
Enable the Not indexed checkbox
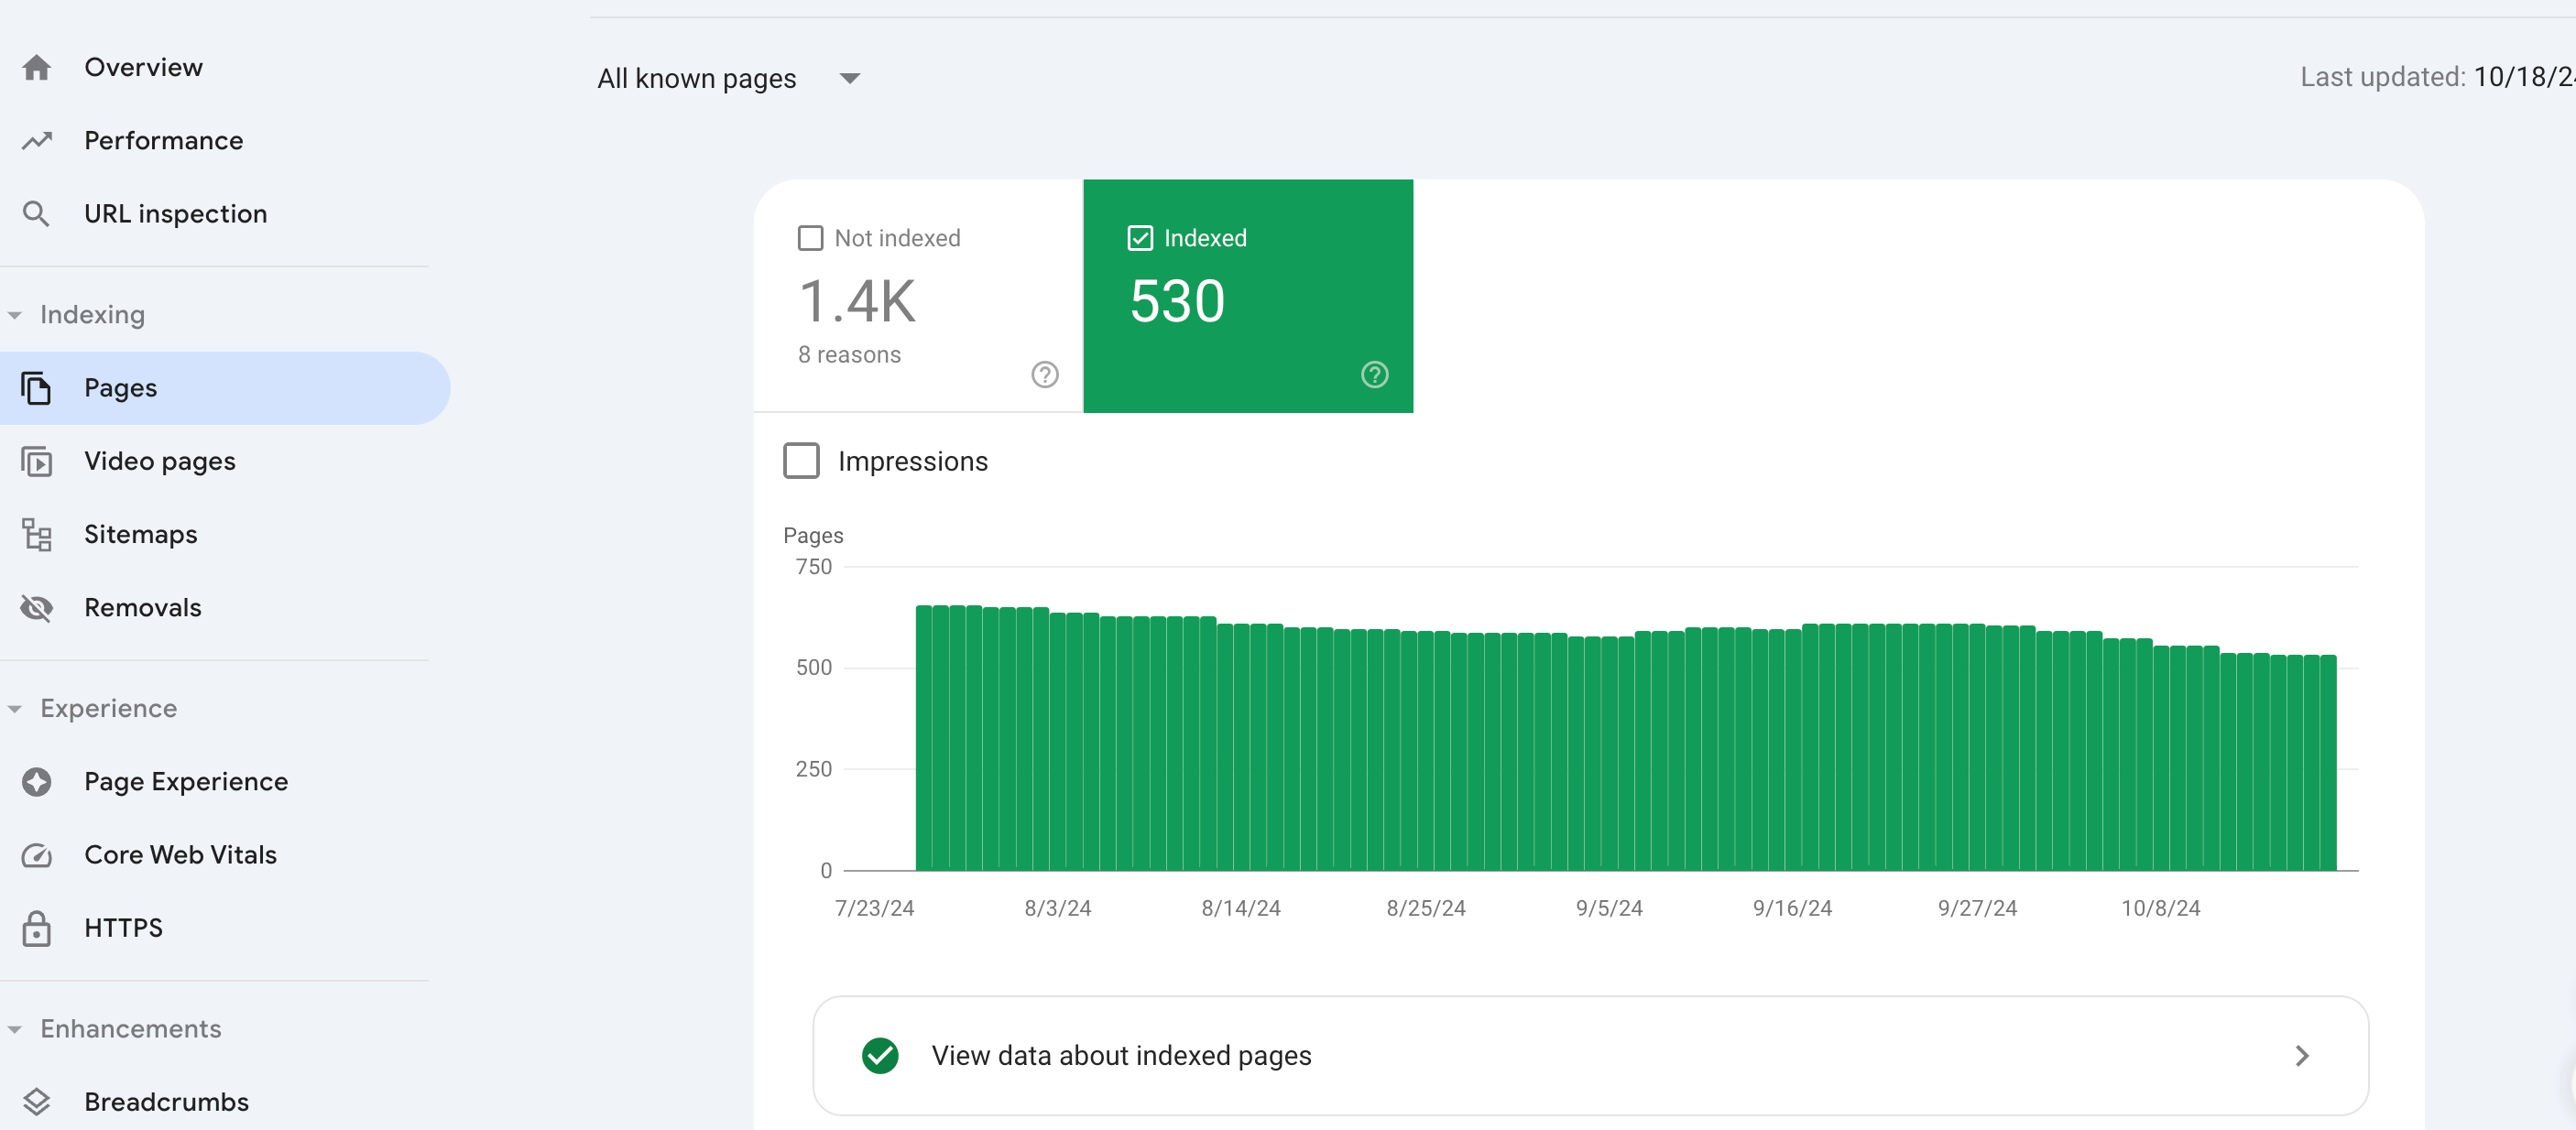click(x=810, y=238)
